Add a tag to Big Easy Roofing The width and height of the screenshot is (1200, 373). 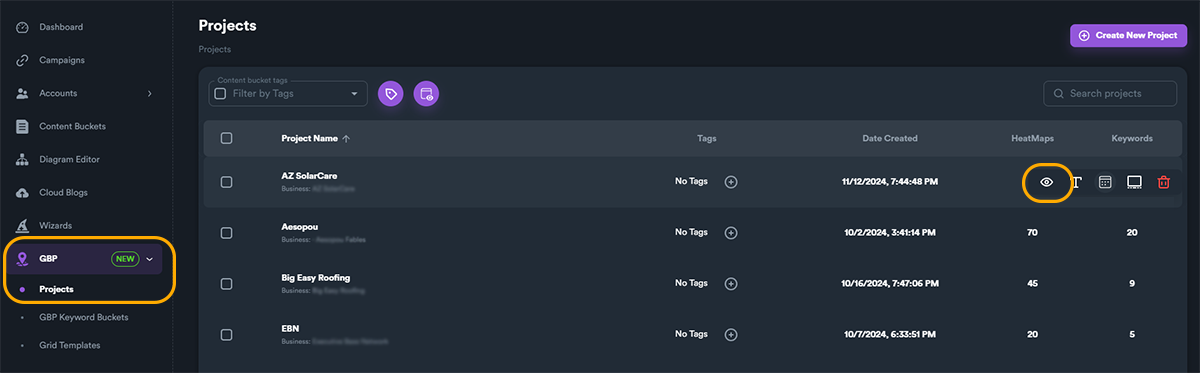tap(731, 283)
